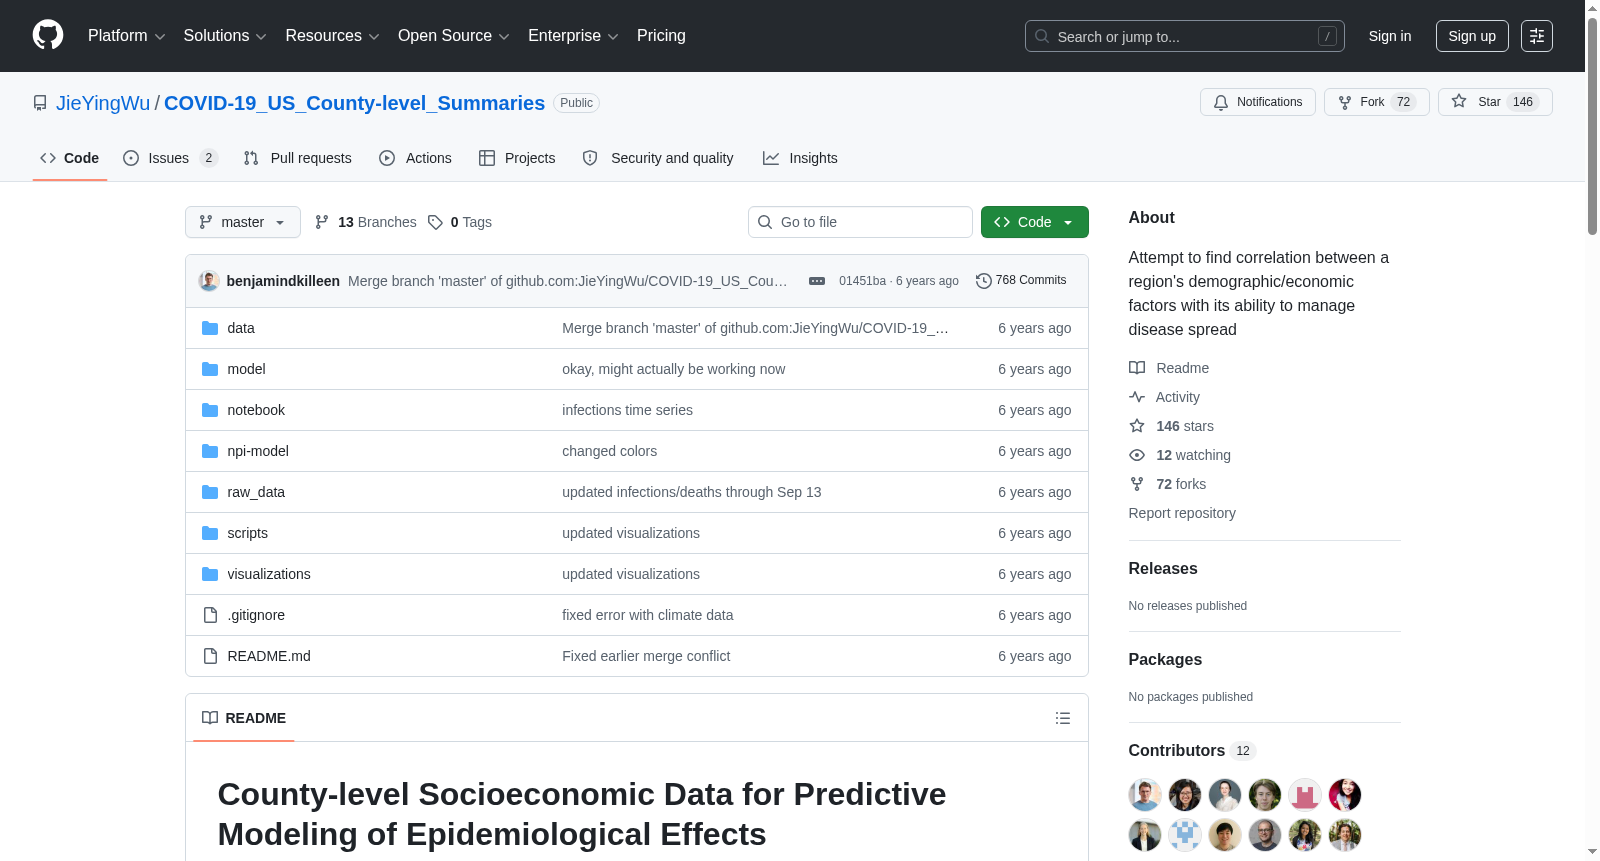Switch to the Issues tab
The image size is (1600, 861).
(x=170, y=158)
